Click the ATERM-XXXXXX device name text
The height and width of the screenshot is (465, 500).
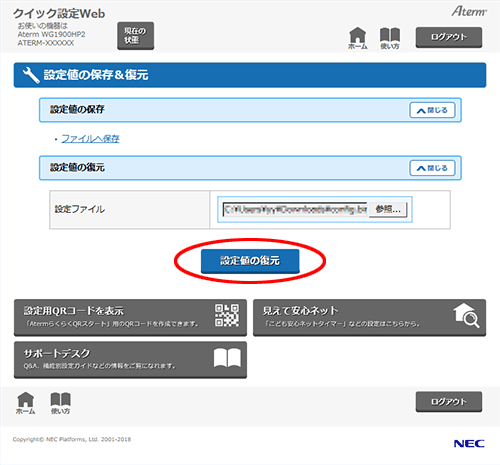pos(46,43)
